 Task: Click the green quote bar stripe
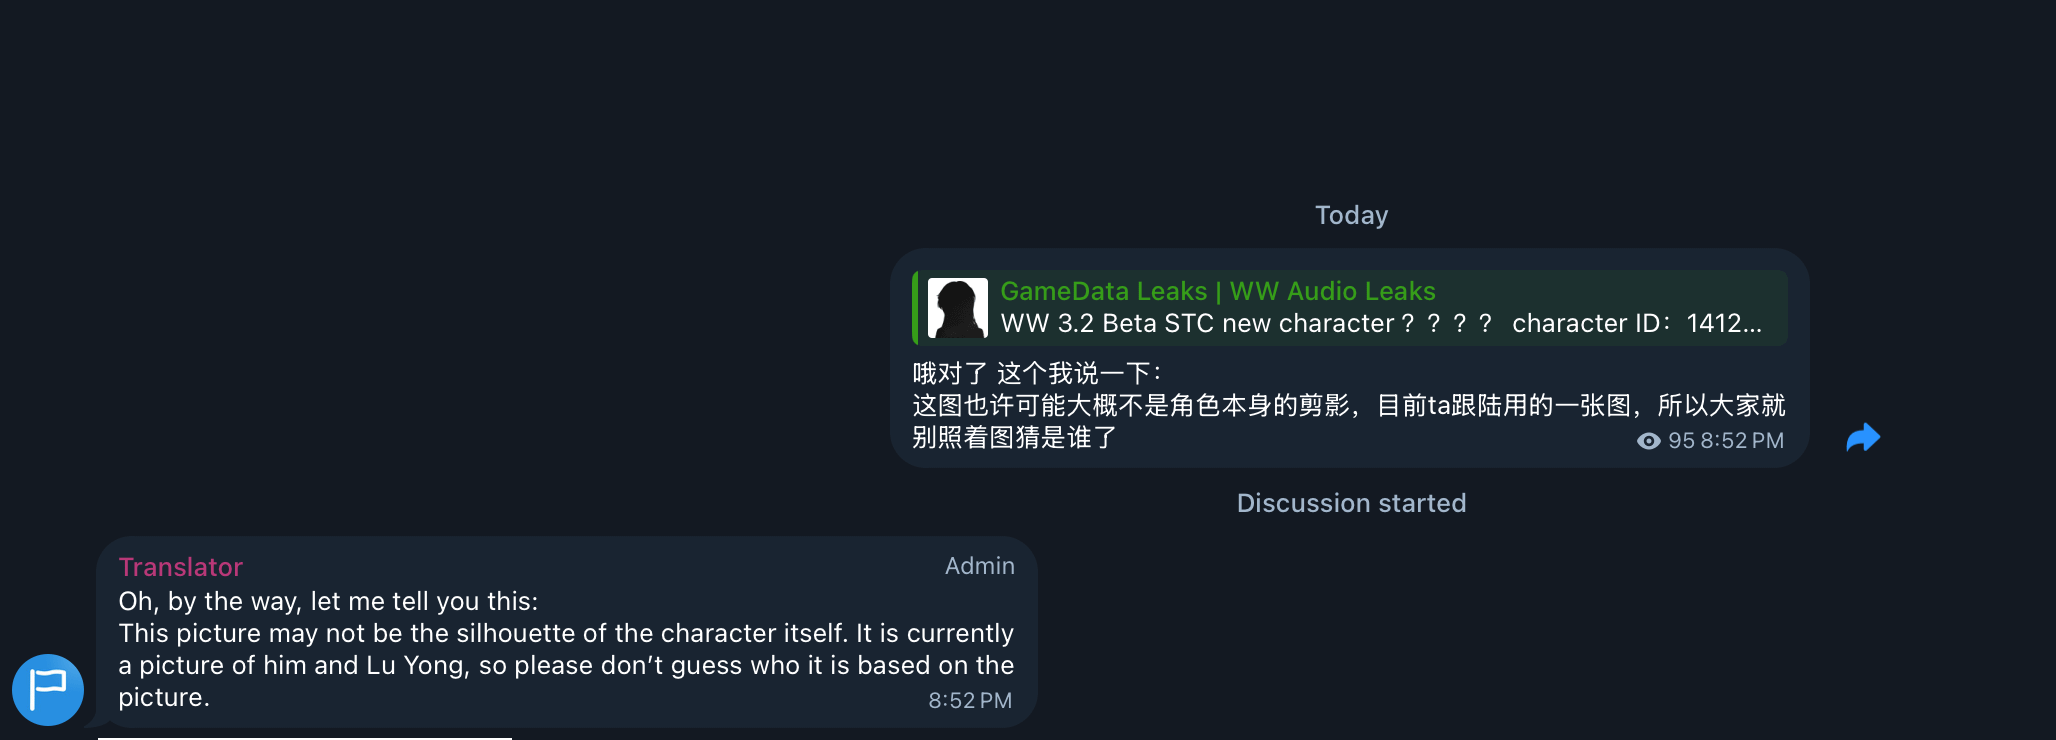click(915, 308)
